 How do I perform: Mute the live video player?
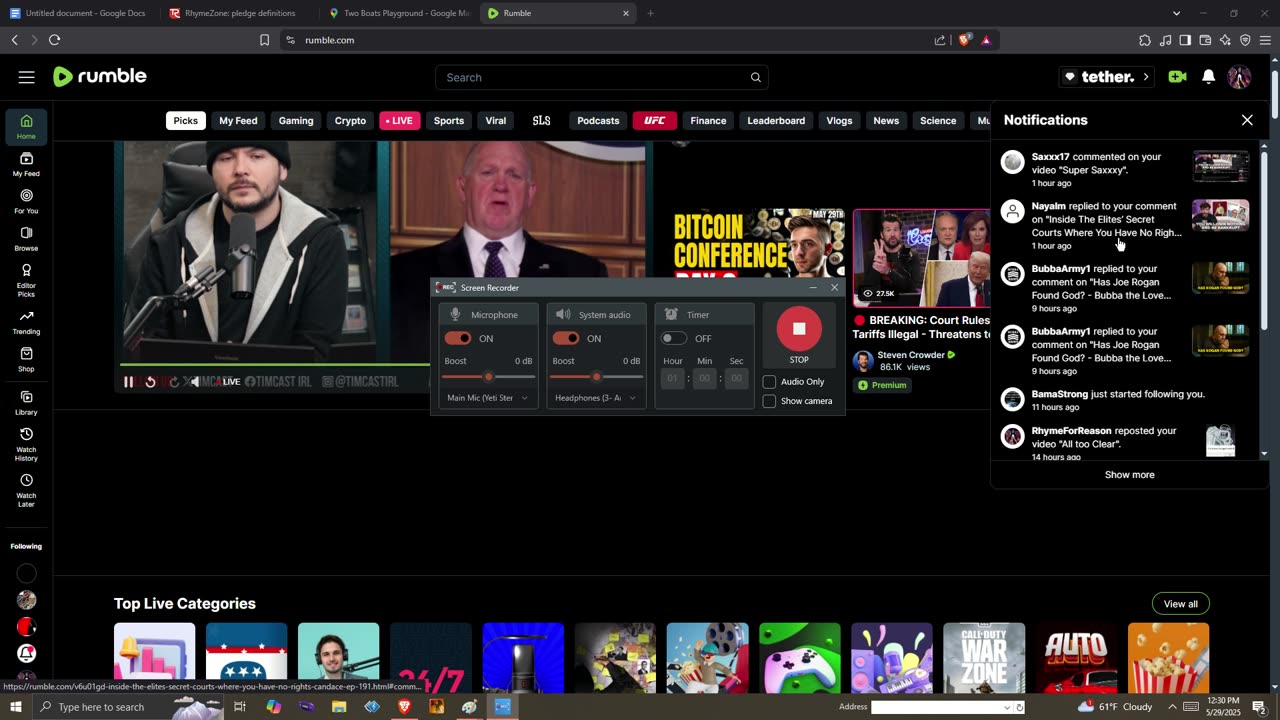(195, 381)
